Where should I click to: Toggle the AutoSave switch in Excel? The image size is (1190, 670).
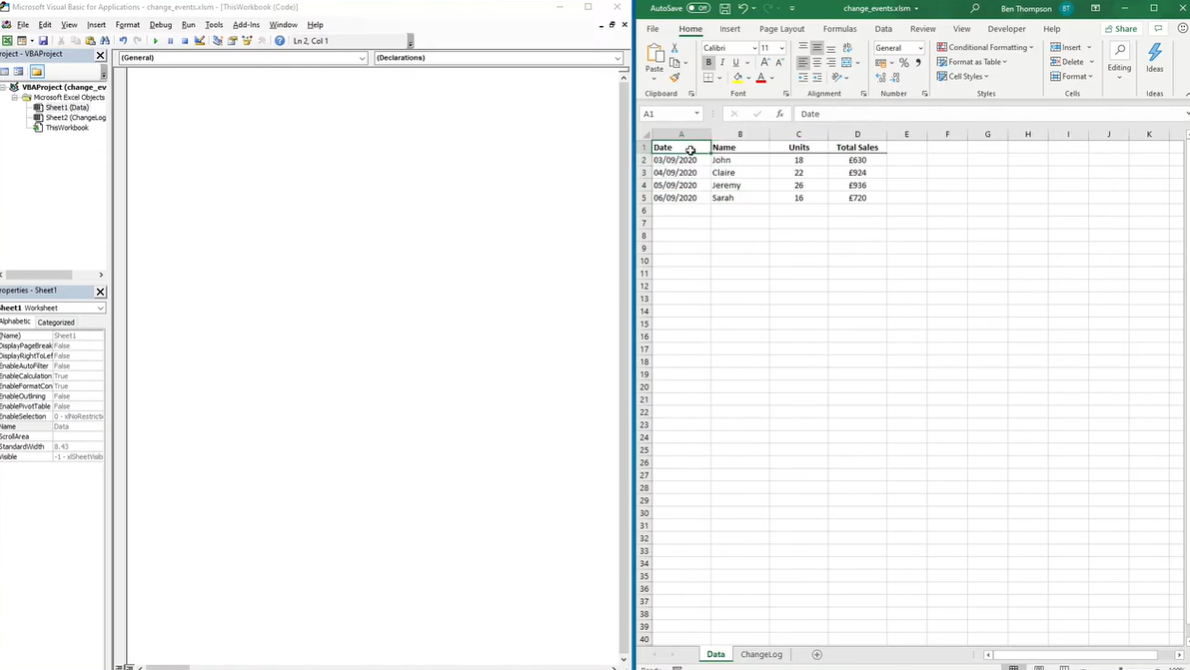pyautogui.click(x=697, y=8)
